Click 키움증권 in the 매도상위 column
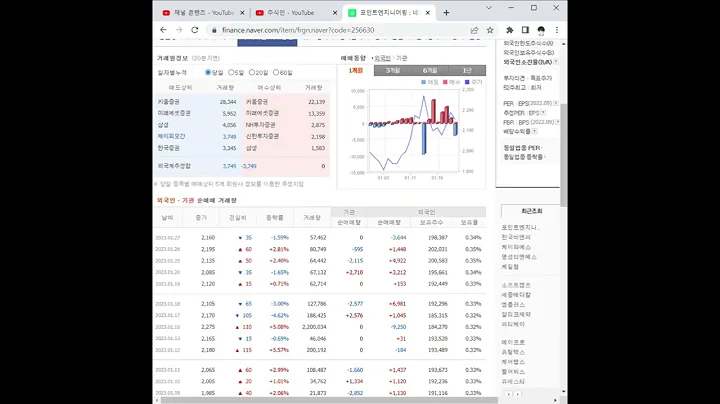The height and width of the screenshot is (404, 720). (168, 102)
